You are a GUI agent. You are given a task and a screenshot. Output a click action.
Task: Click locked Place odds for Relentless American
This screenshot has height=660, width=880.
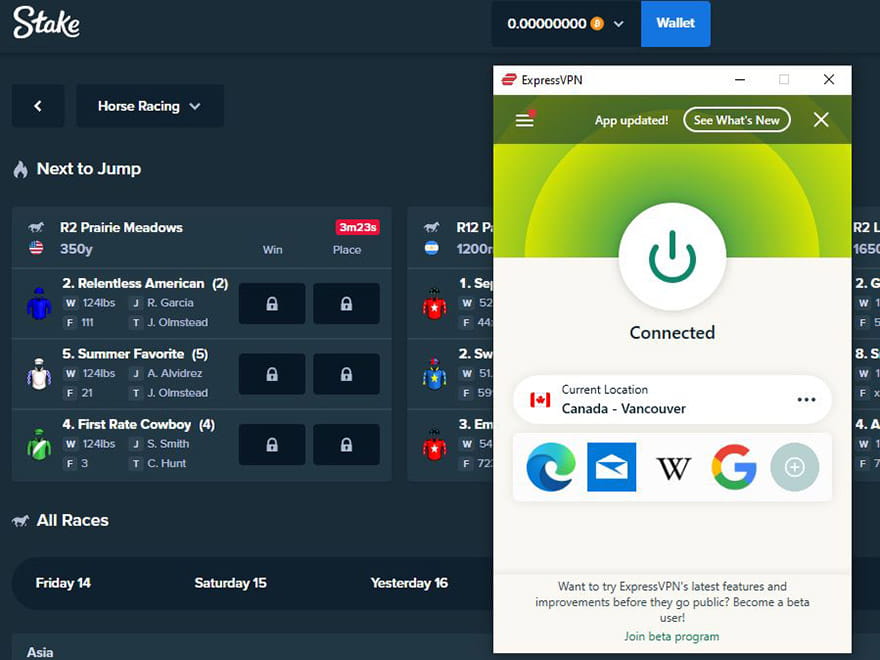346,304
